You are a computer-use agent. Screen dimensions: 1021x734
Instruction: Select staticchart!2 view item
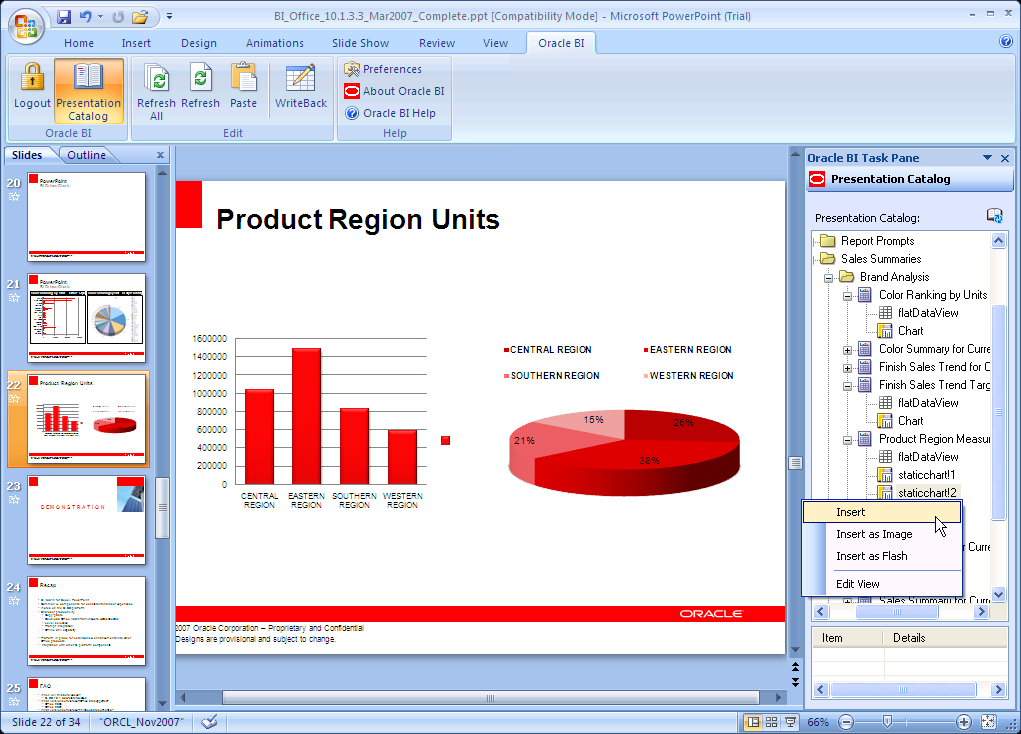tap(927, 493)
